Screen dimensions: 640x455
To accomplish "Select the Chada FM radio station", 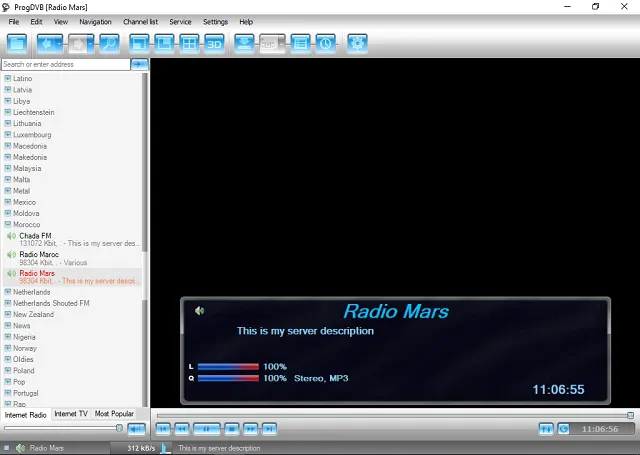I will click(35, 236).
